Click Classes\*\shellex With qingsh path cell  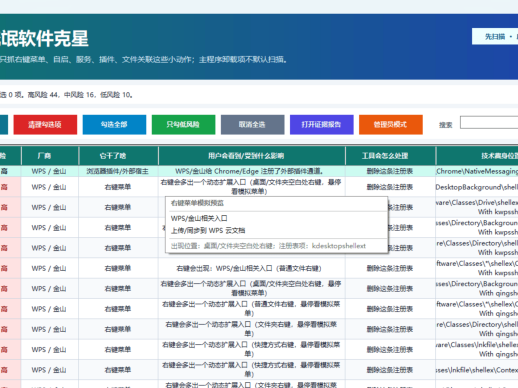(x=477, y=309)
